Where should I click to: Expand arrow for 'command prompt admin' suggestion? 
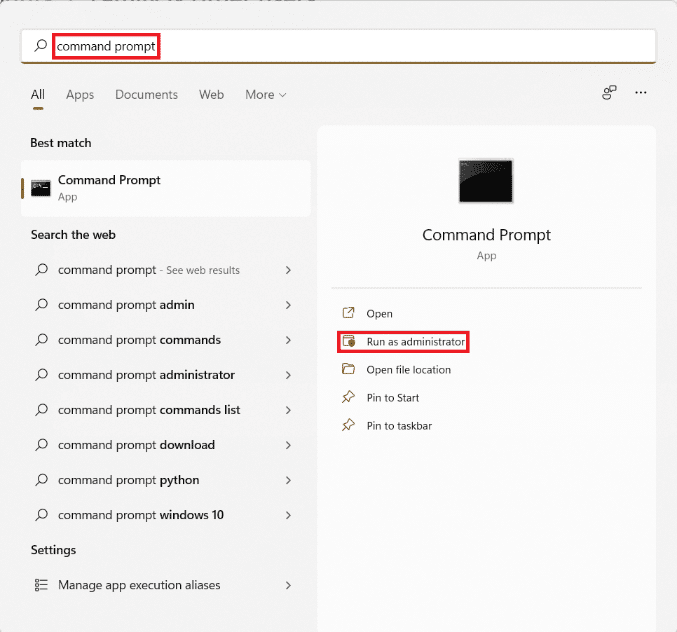click(x=288, y=305)
